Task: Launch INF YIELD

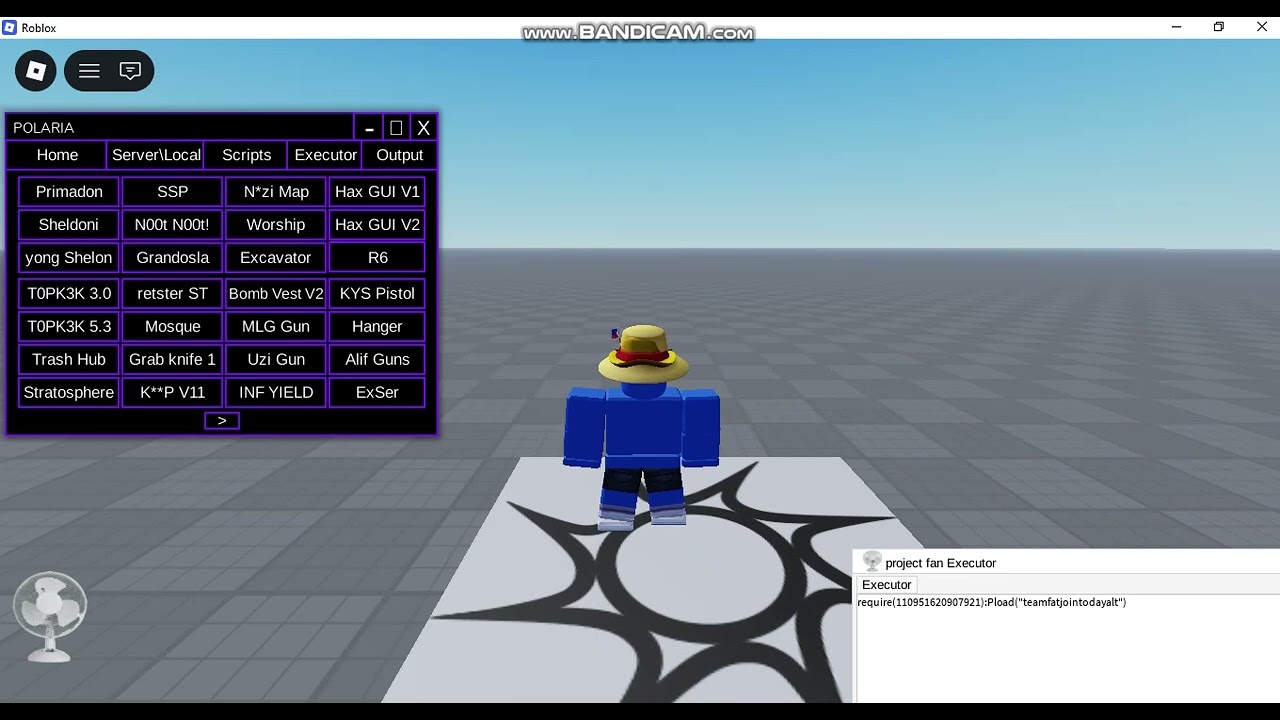Action: [x=276, y=393]
